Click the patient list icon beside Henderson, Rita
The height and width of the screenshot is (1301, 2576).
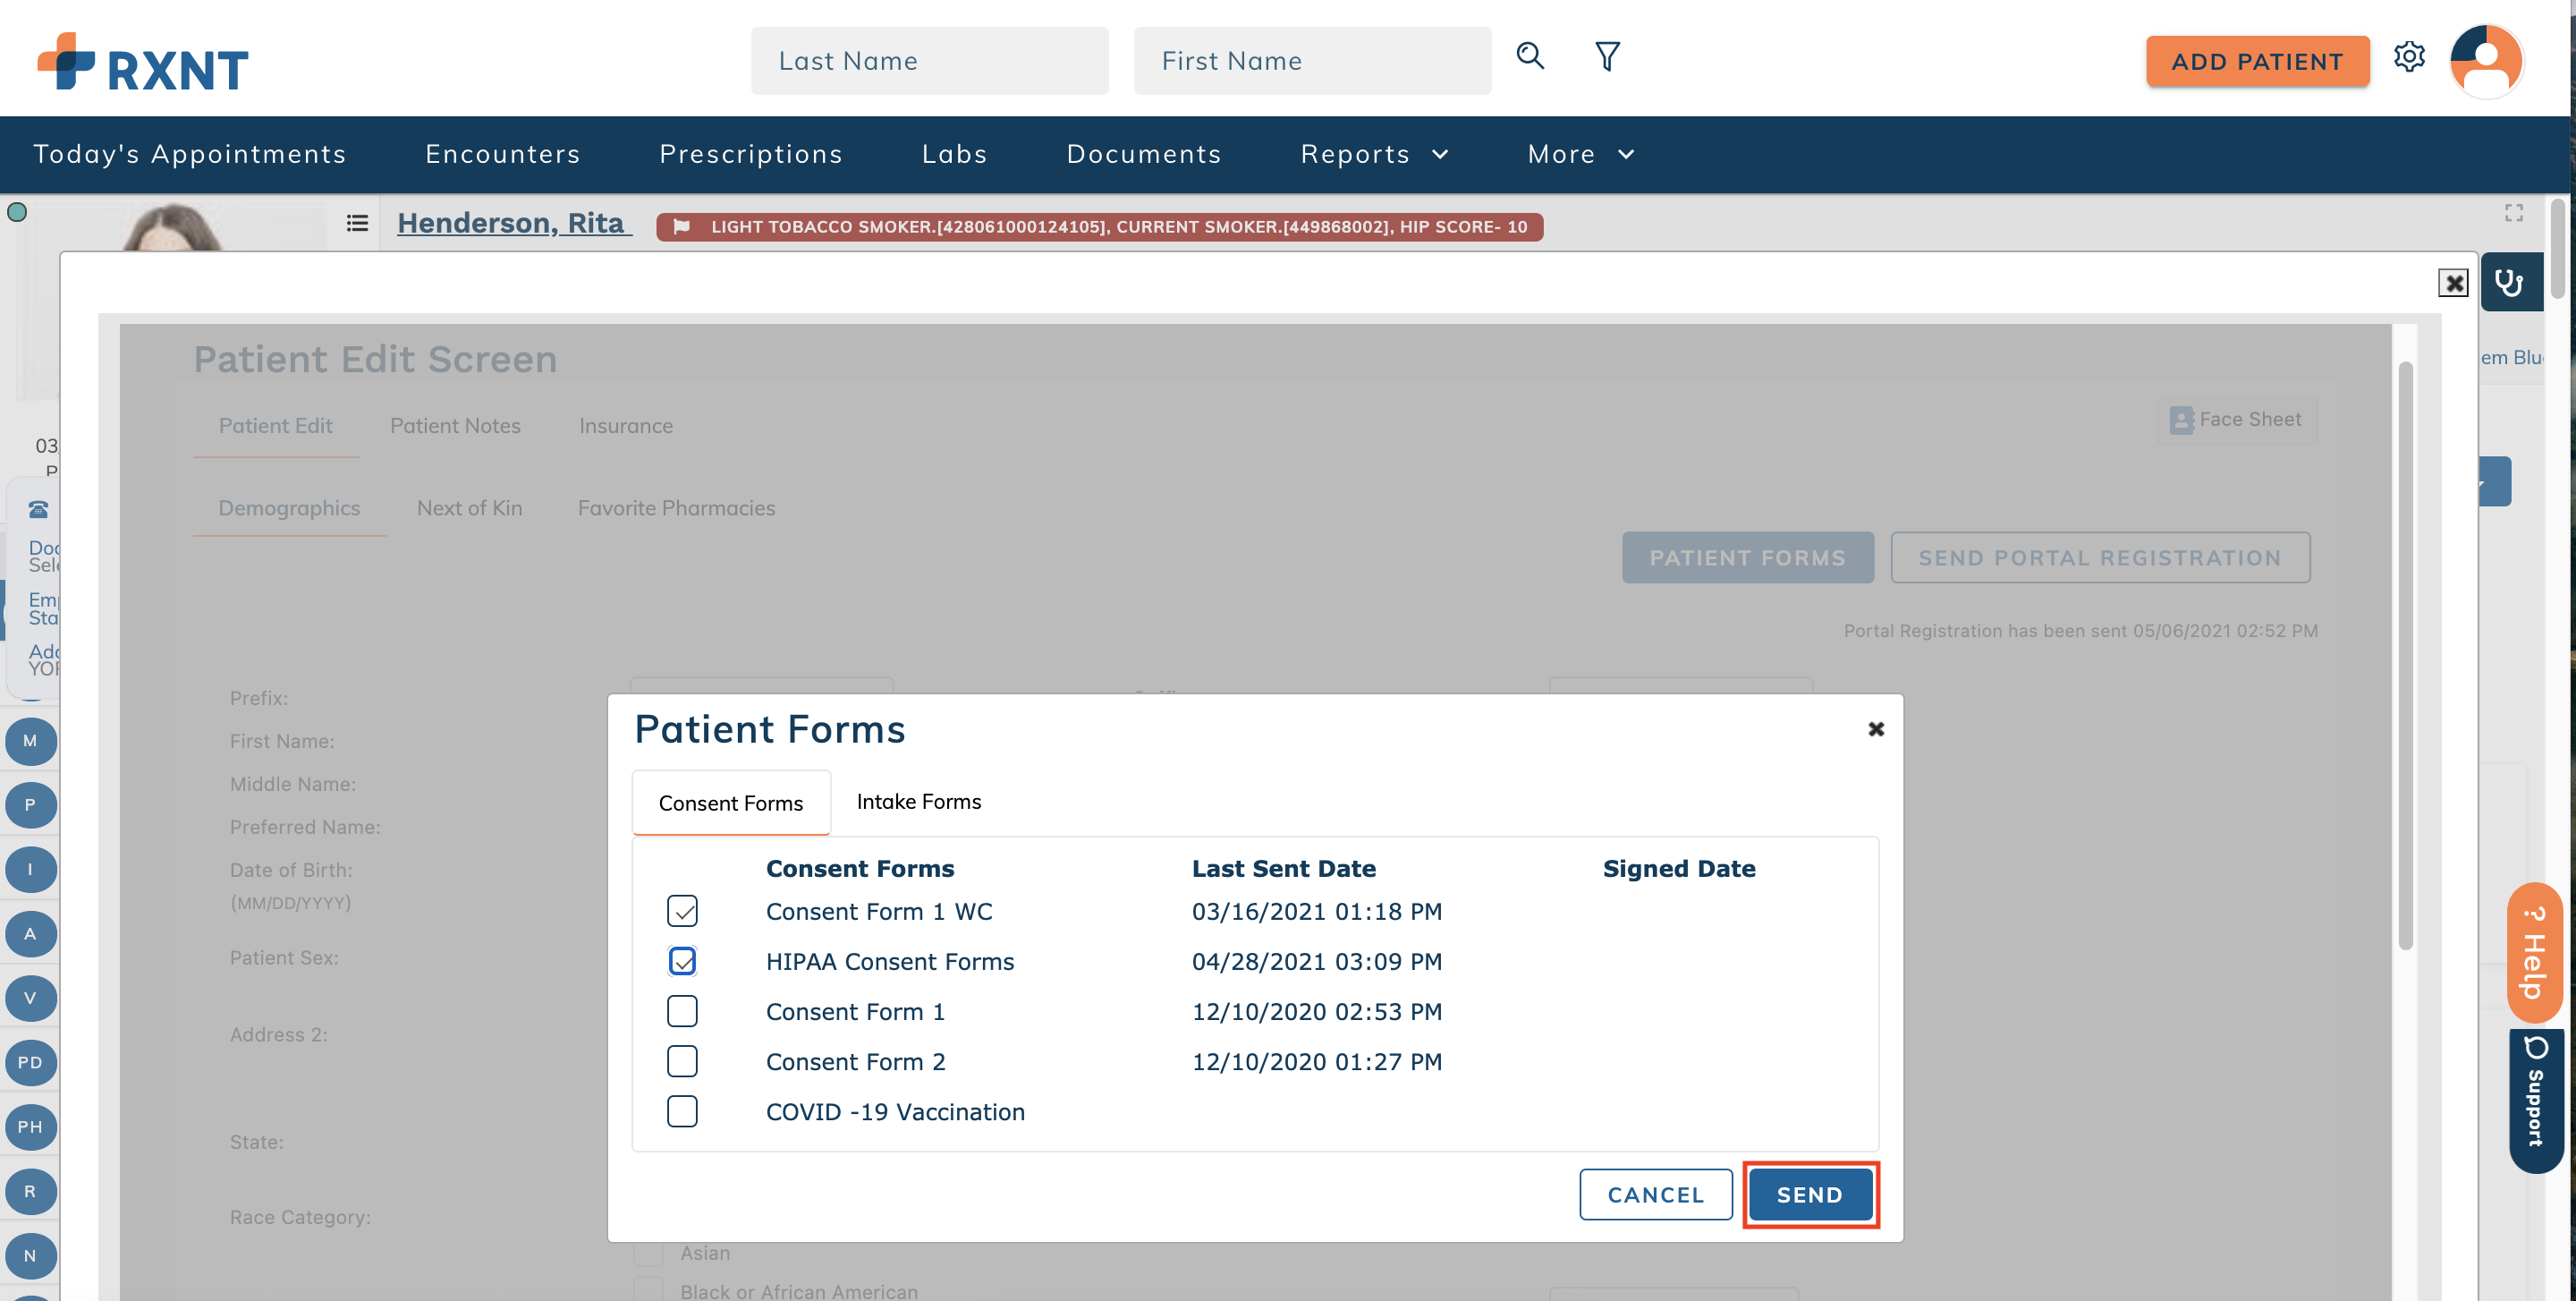pyautogui.click(x=358, y=223)
